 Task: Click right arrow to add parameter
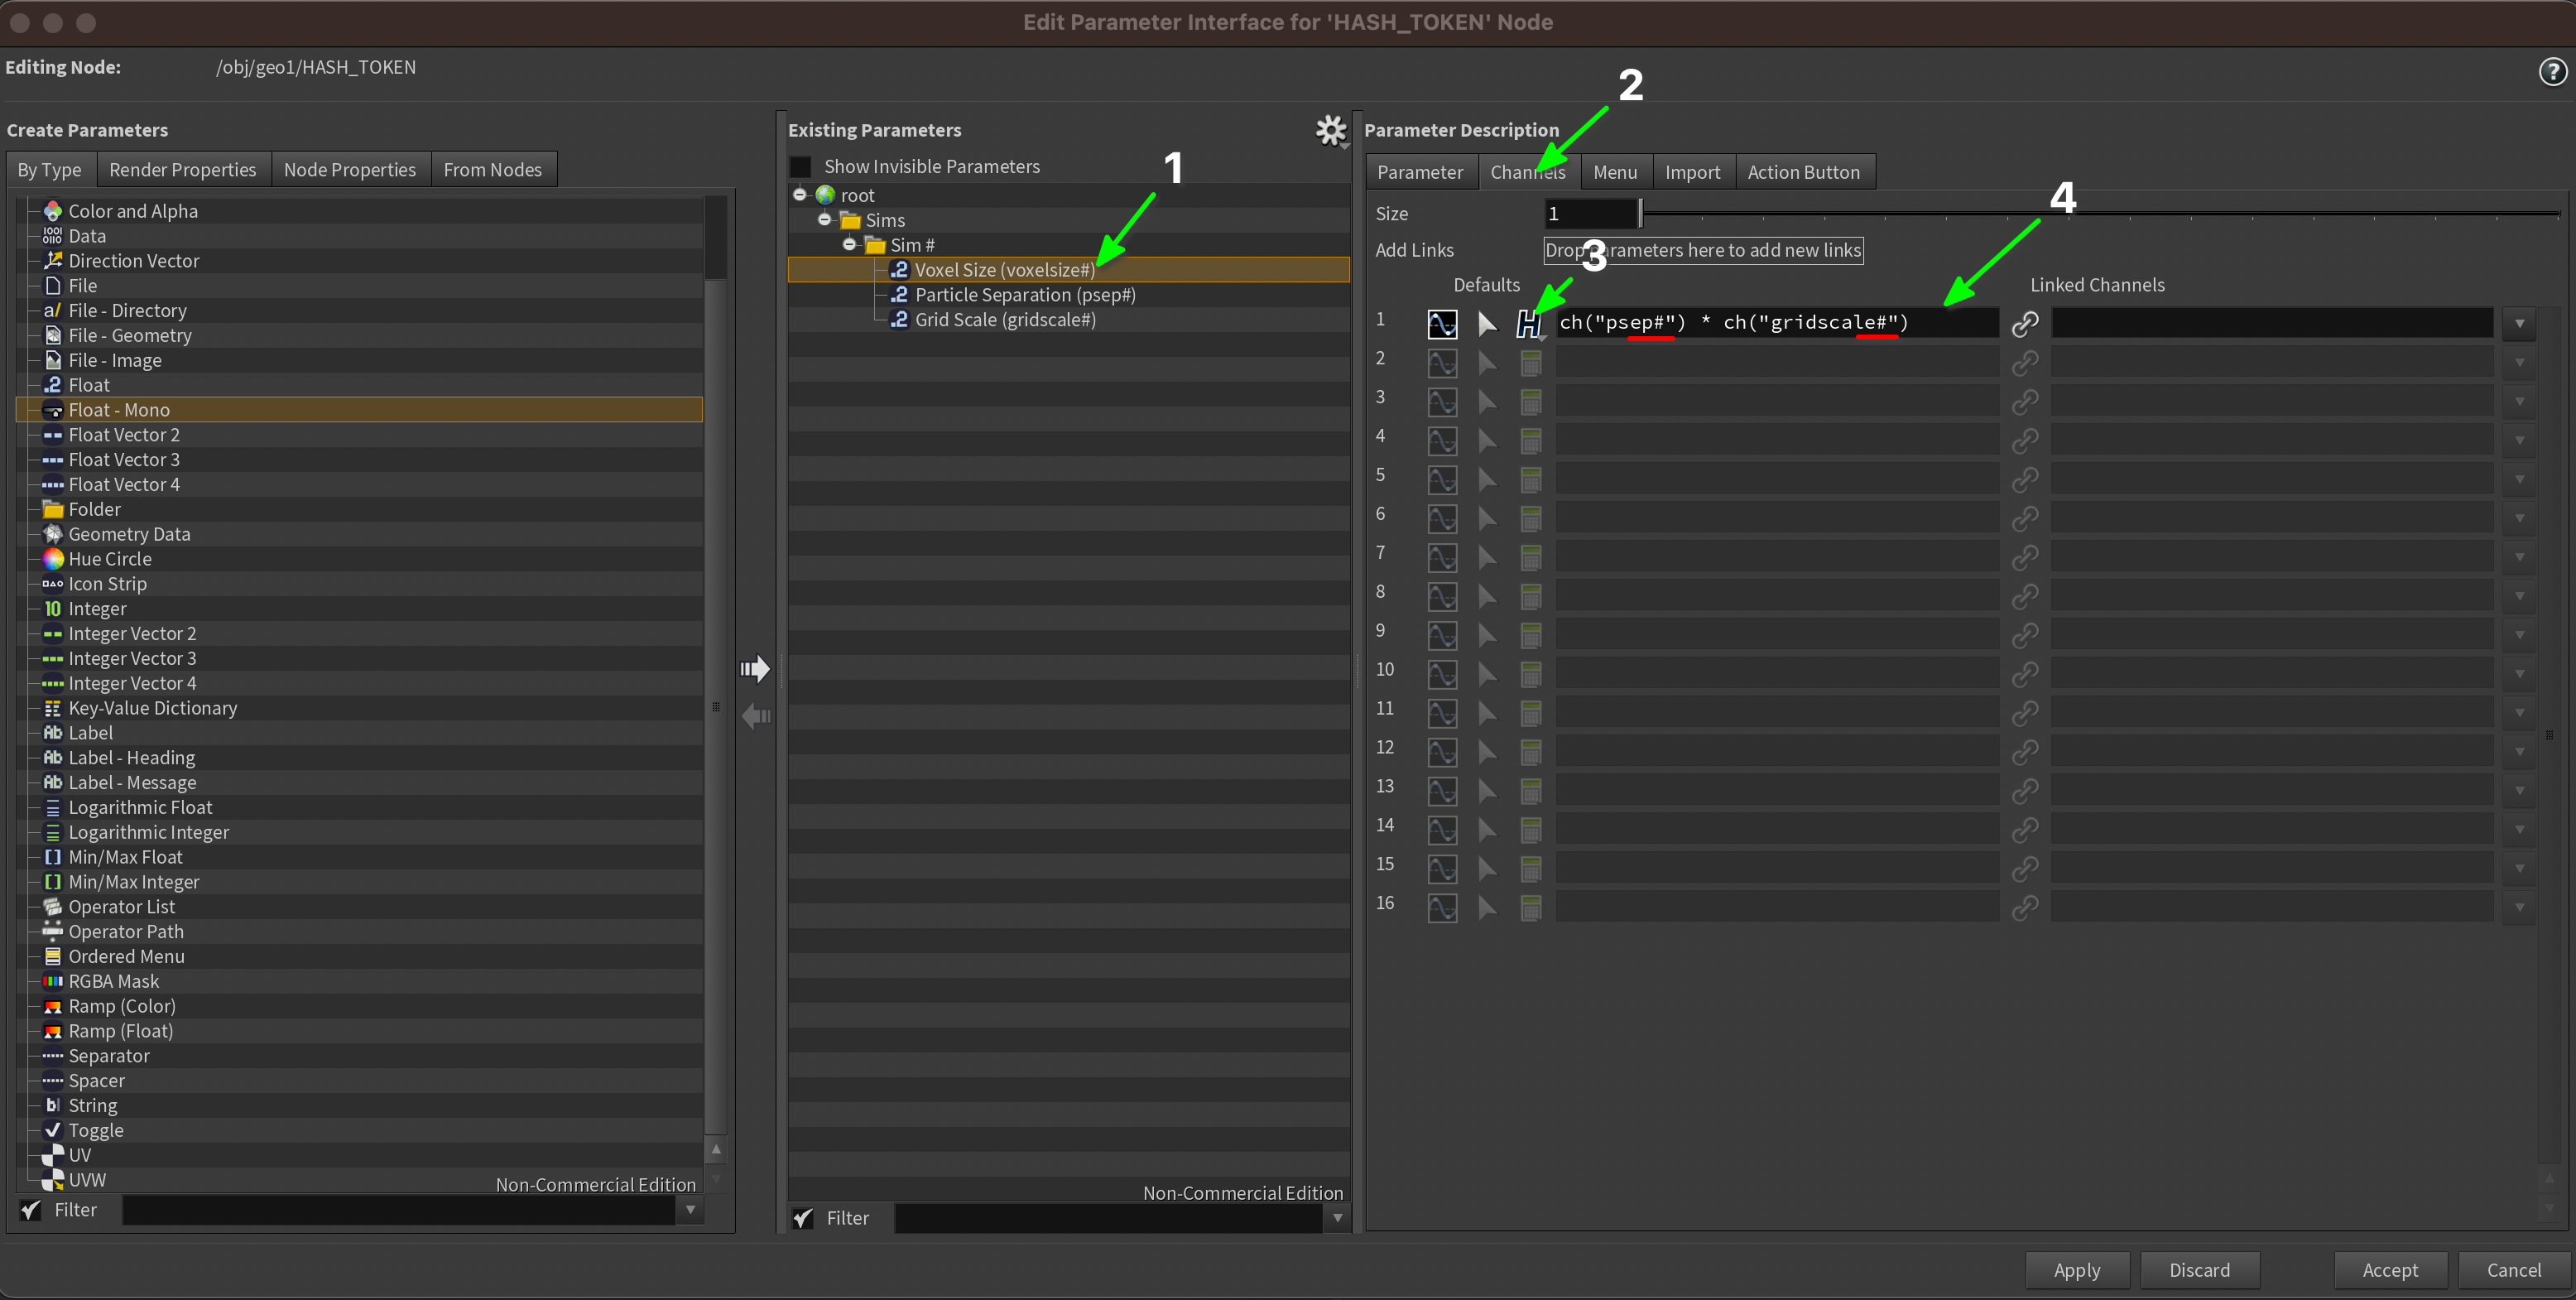tap(755, 668)
